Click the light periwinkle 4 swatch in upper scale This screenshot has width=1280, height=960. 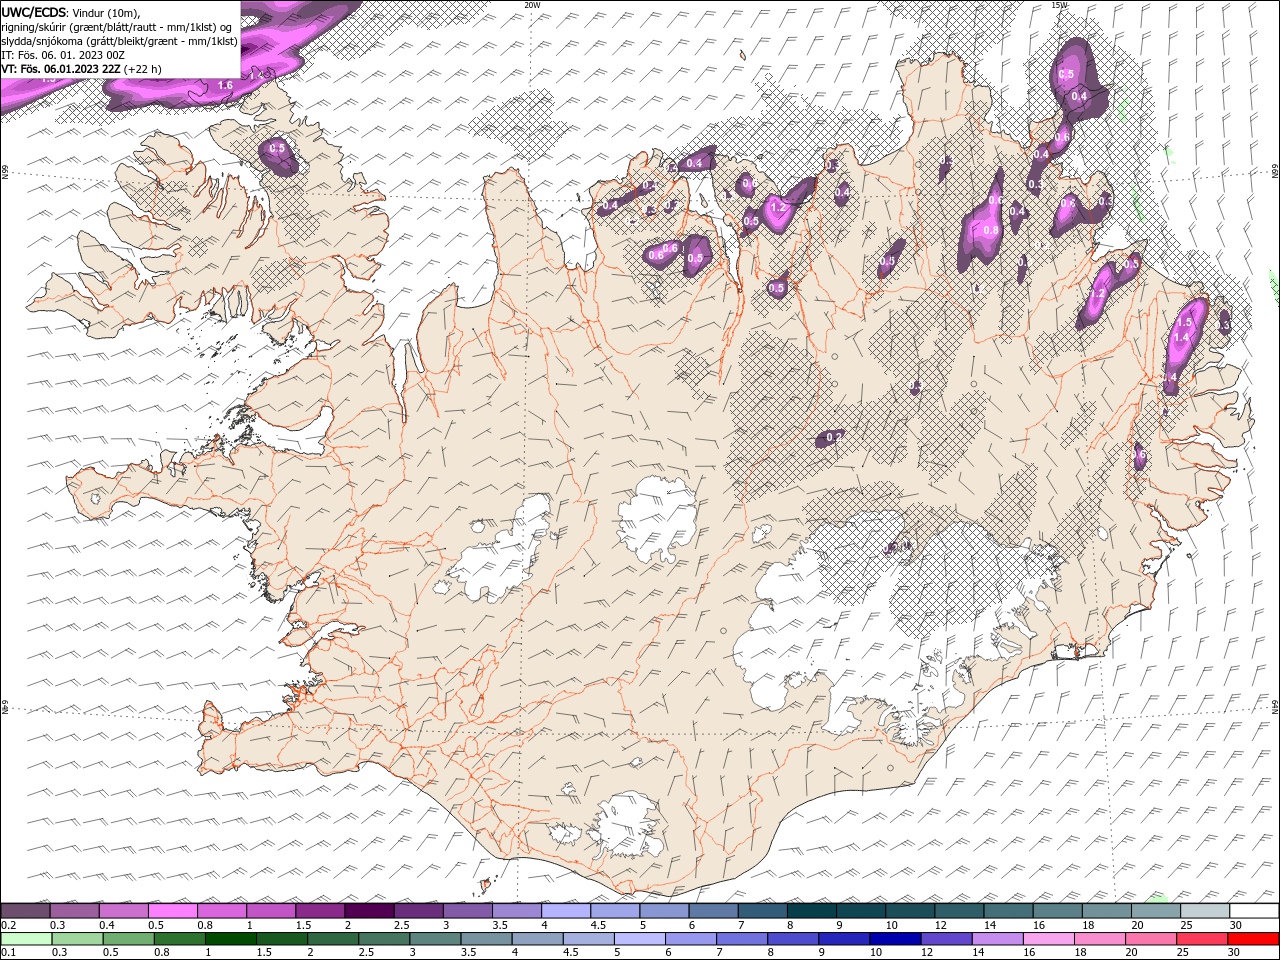[x=566, y=911]
